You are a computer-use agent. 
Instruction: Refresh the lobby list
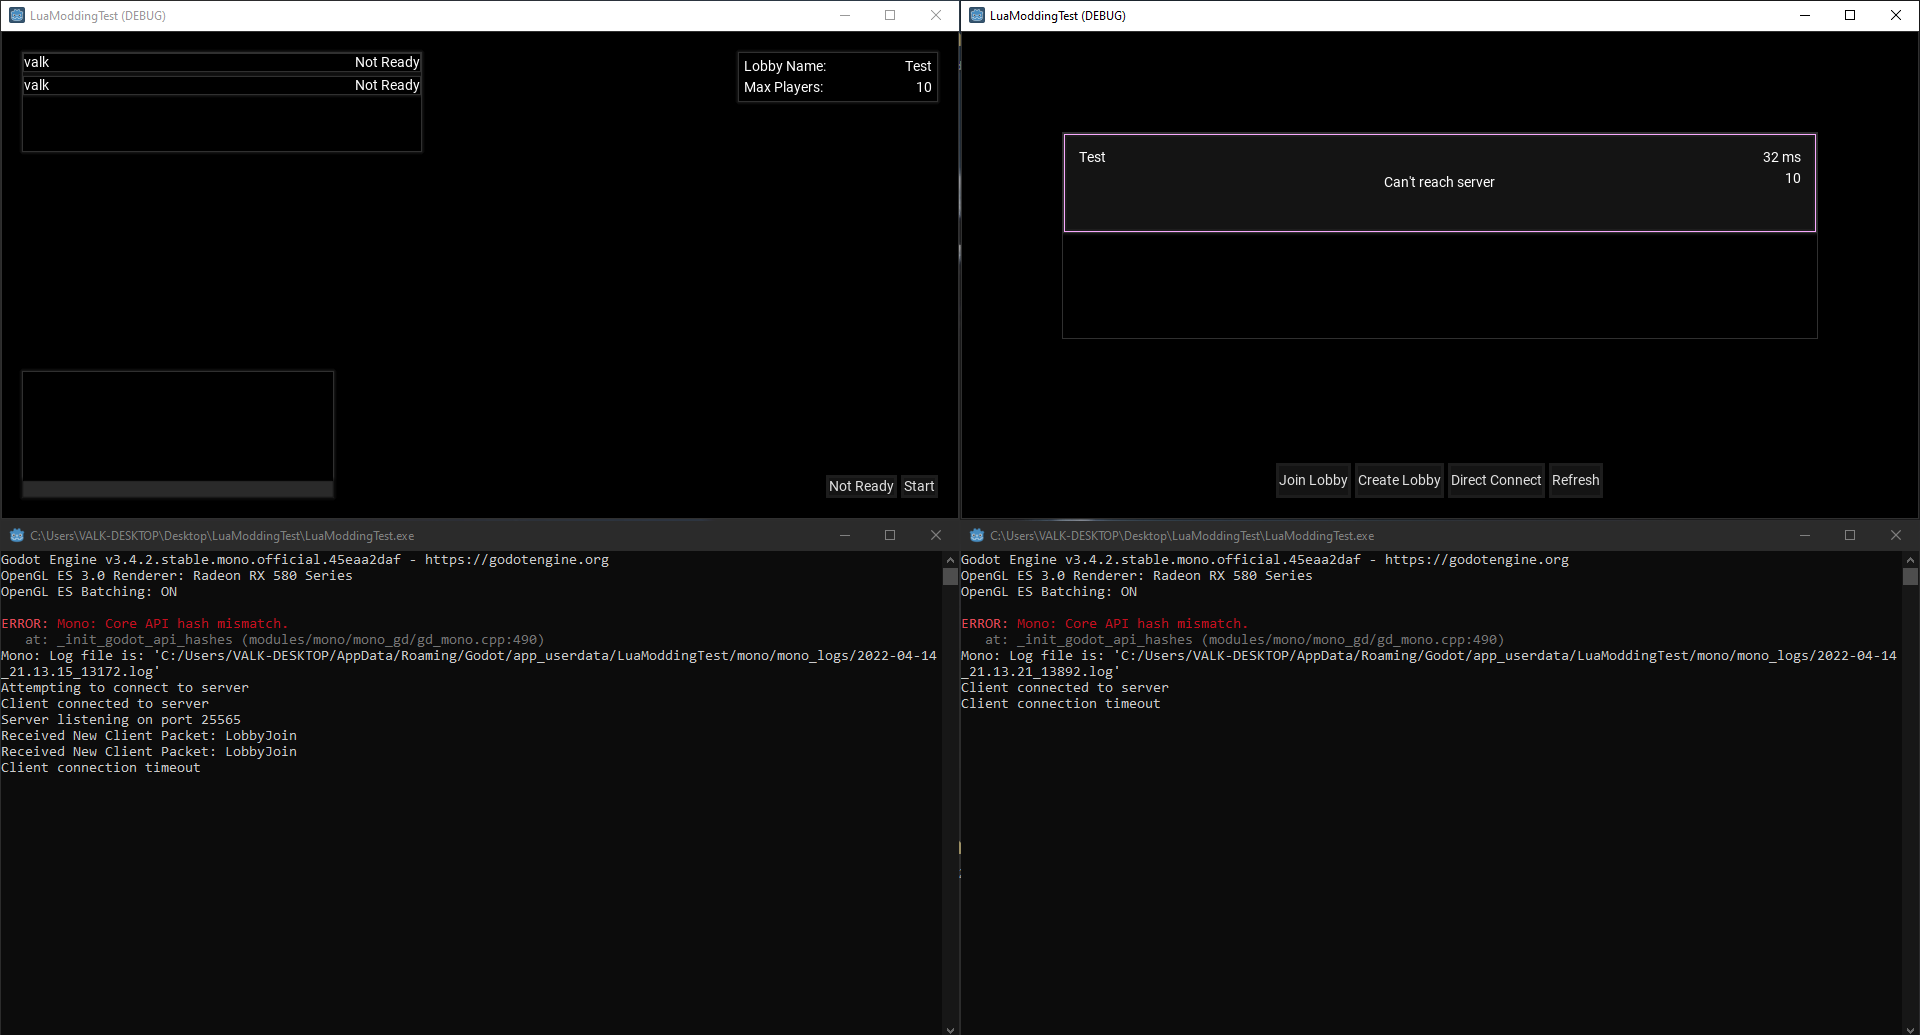(1575, 480)
